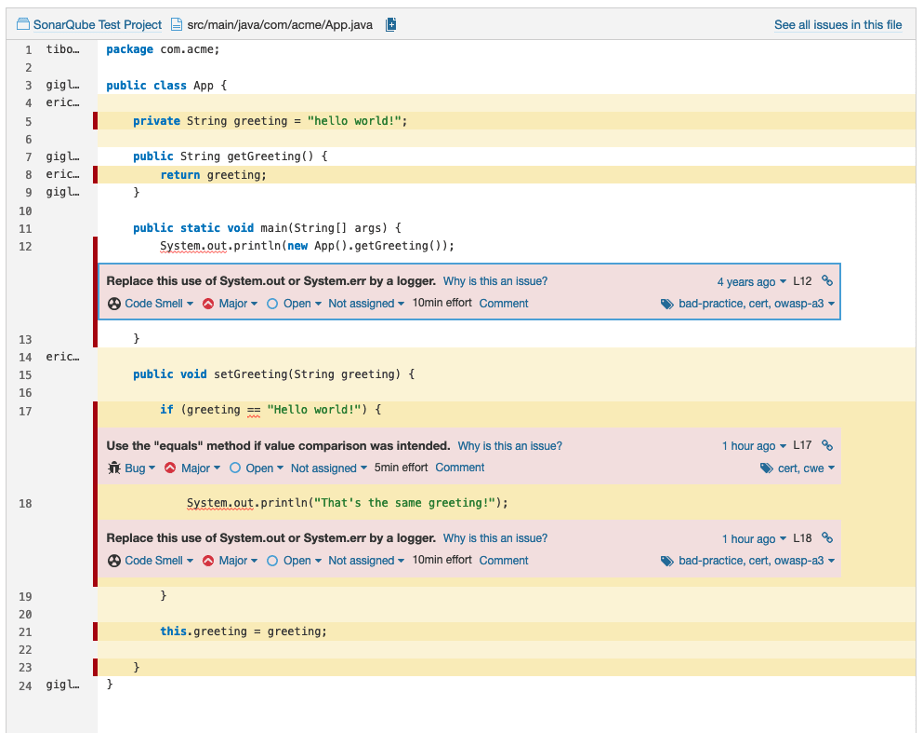Open Major severity dropdown in L12 issue
Screen dimensions: 924x734
238,303
